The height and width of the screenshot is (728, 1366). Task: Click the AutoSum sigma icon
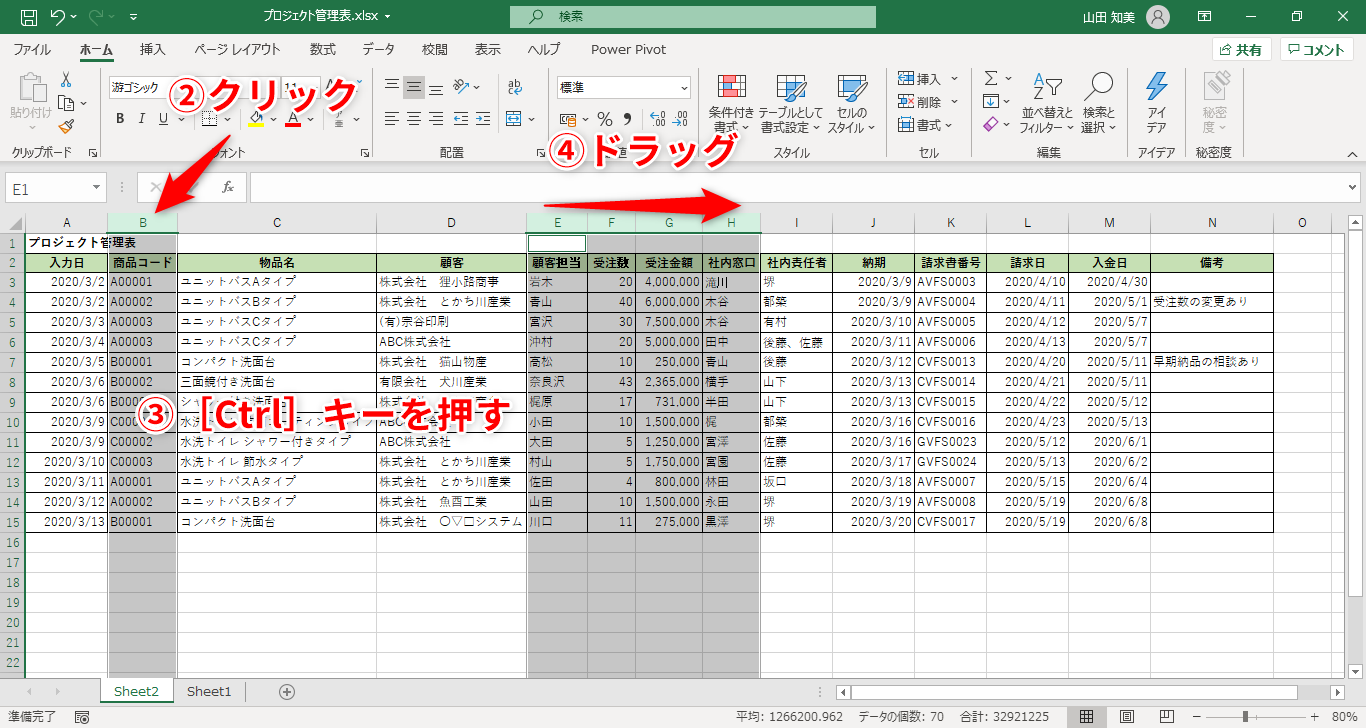991,78
